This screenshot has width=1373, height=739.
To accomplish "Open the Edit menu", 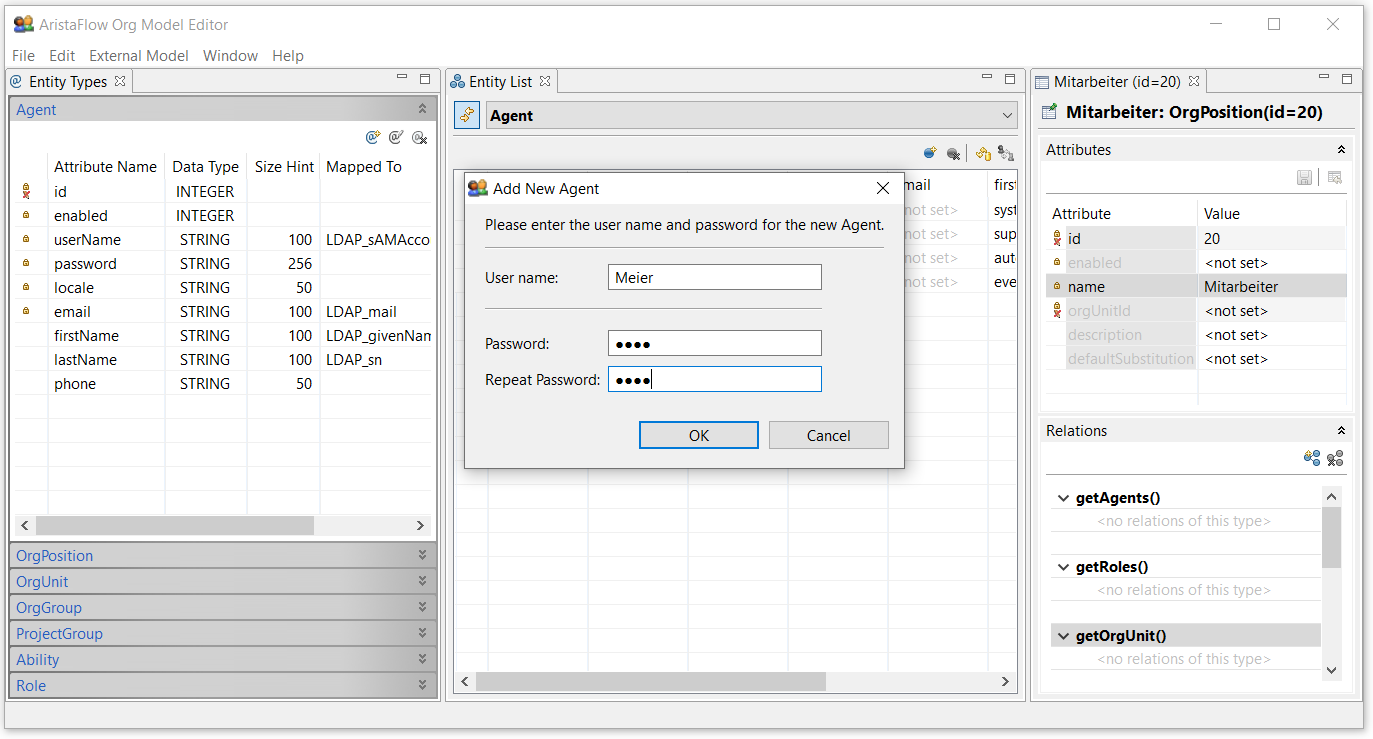I will [x=62, y=56].
